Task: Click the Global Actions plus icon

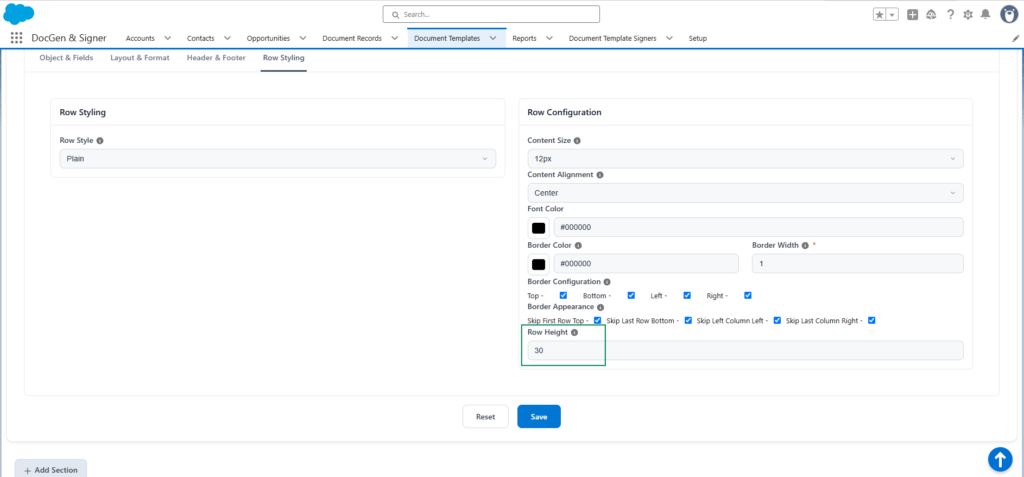Action: pyautogui.click(x=913, y=14)
